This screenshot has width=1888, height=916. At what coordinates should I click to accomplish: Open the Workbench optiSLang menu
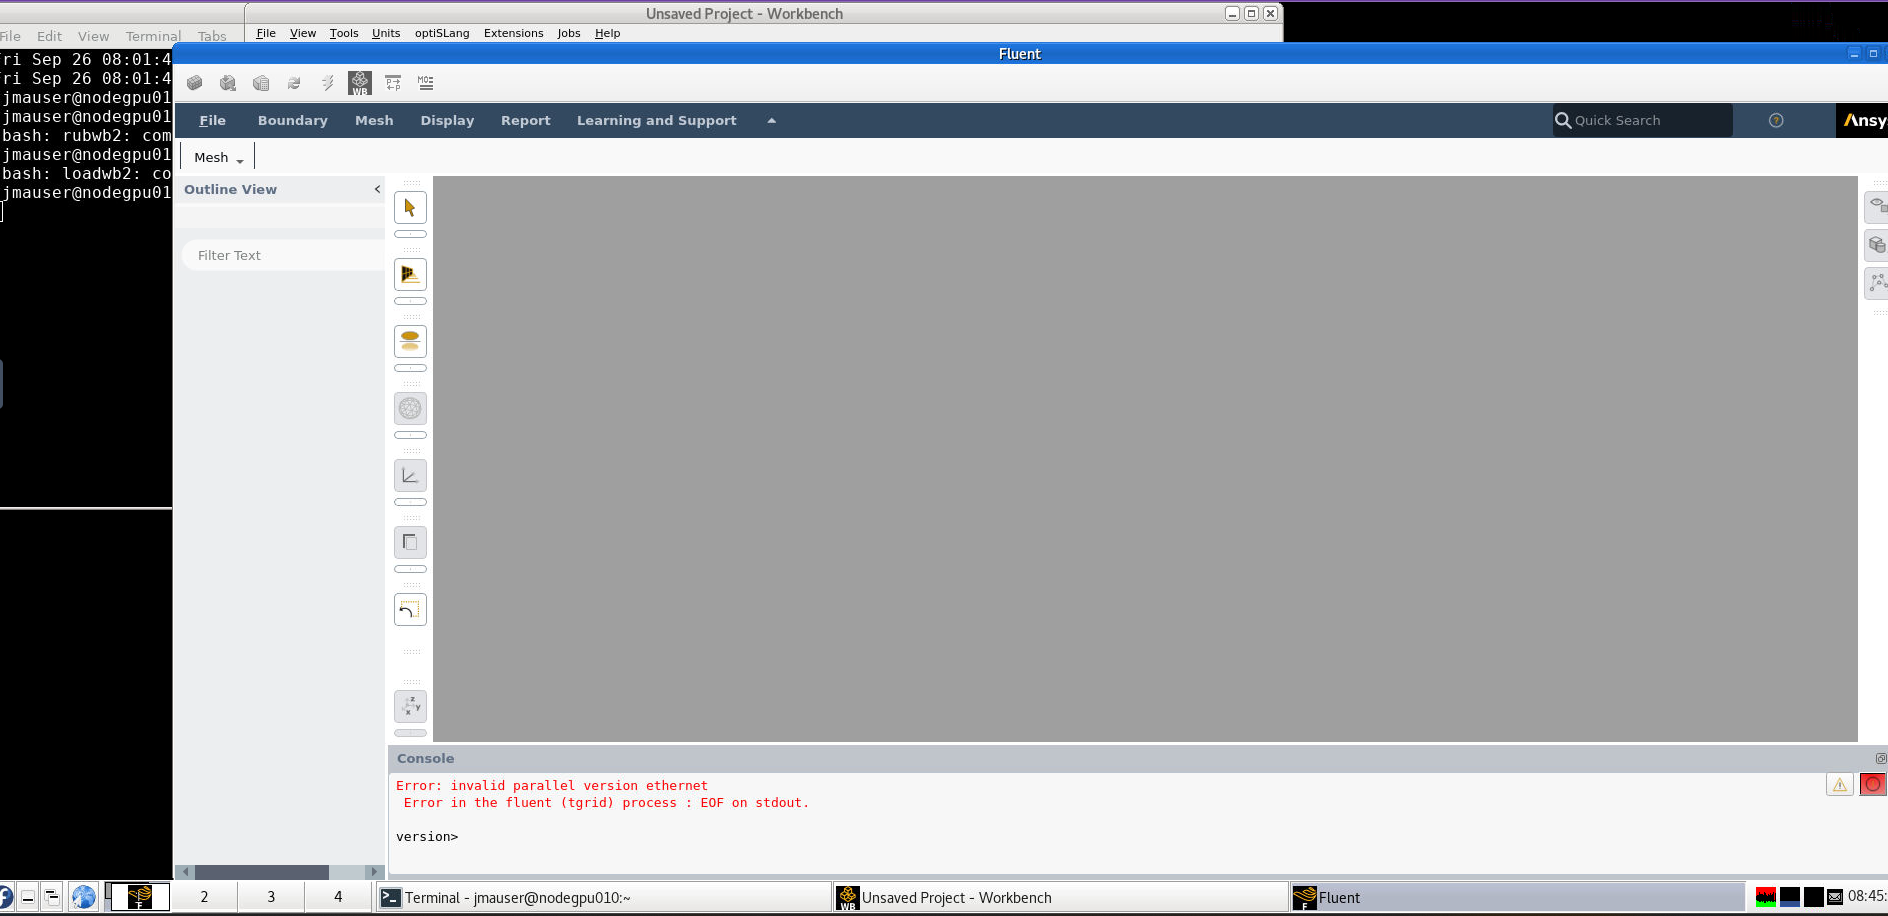pos(442,33)
